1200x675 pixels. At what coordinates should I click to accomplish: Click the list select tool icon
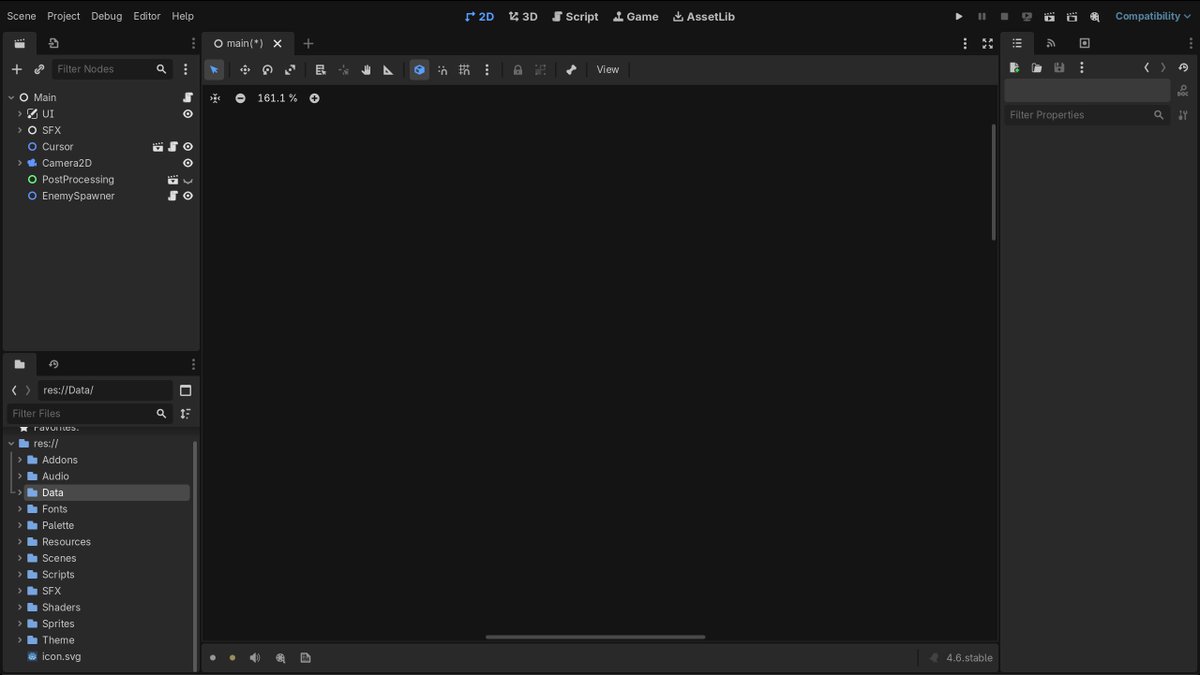[320, 70]
